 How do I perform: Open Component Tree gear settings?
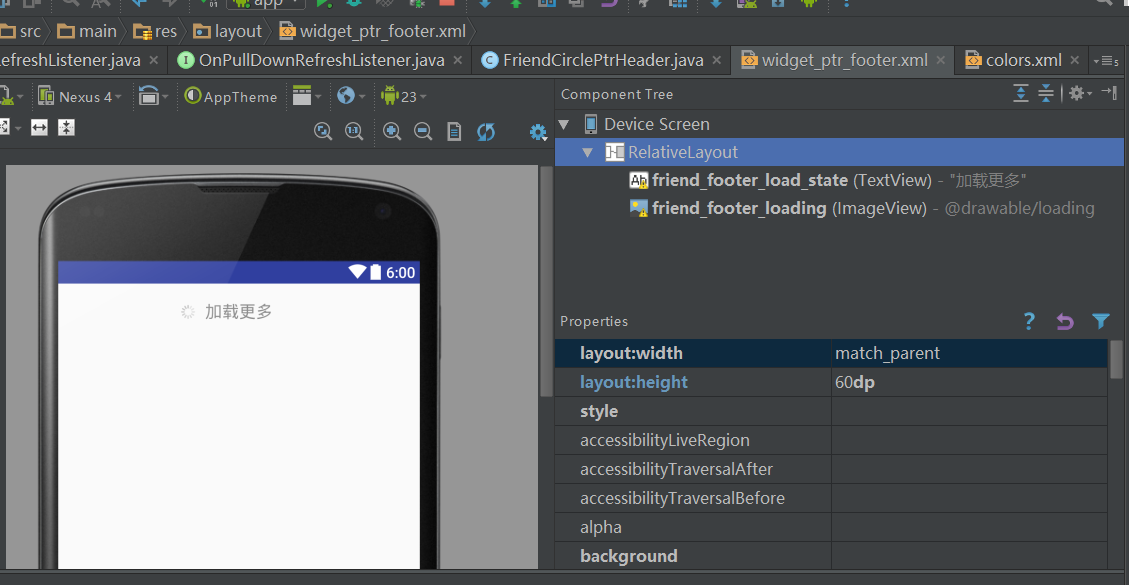pos(1079,93)
